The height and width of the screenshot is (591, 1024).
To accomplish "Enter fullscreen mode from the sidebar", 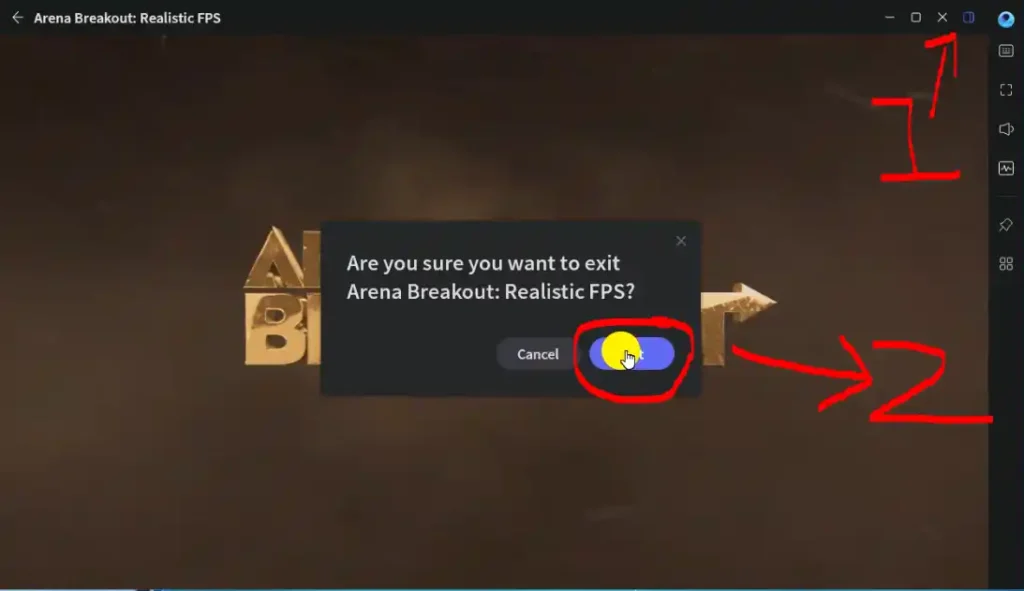I will coord(1006,90).
